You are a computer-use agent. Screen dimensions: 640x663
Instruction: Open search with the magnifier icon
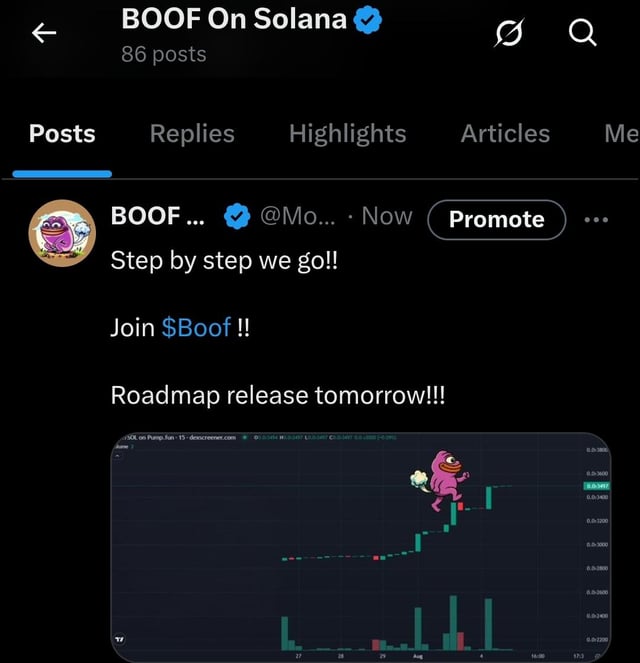(x=582, y=34)
